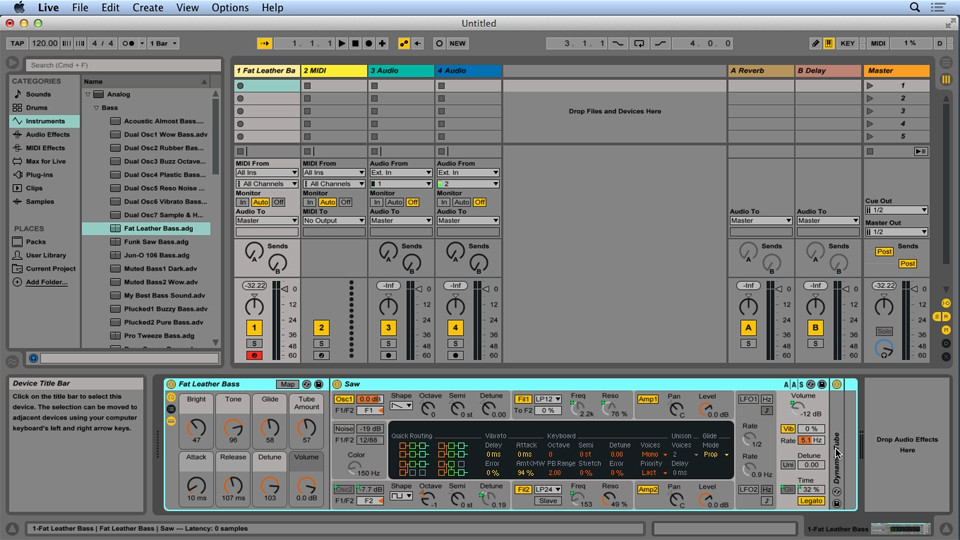Screen dimensions: 960x540
Task: Toggle the MIDI Arrangement Overdub plus button
Action: (382, 43)
